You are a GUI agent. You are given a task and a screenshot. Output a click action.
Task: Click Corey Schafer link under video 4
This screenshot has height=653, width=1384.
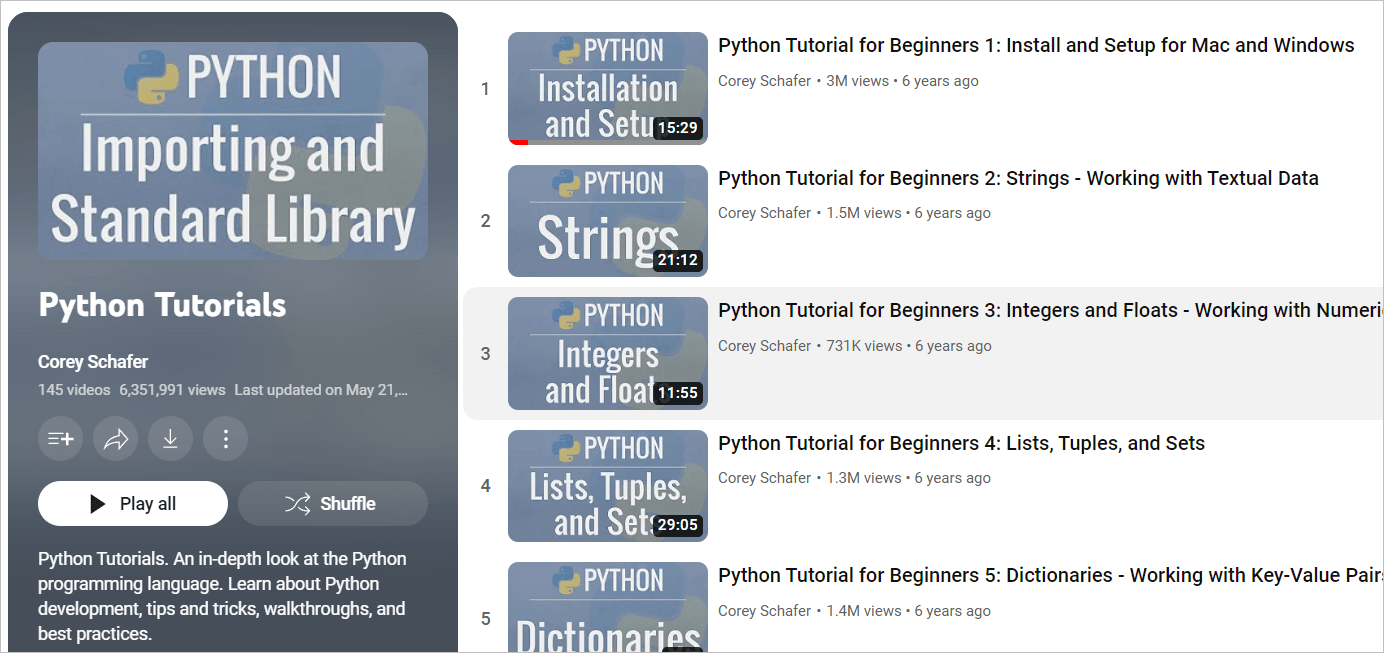(765, 478)
